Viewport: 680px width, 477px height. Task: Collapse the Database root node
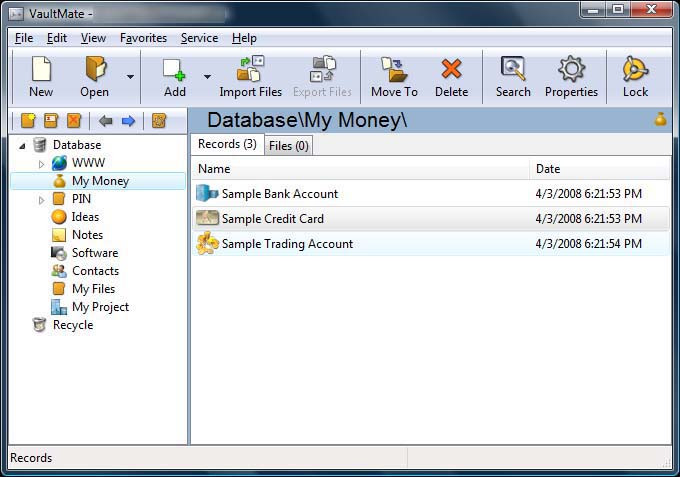click(22, 146)
